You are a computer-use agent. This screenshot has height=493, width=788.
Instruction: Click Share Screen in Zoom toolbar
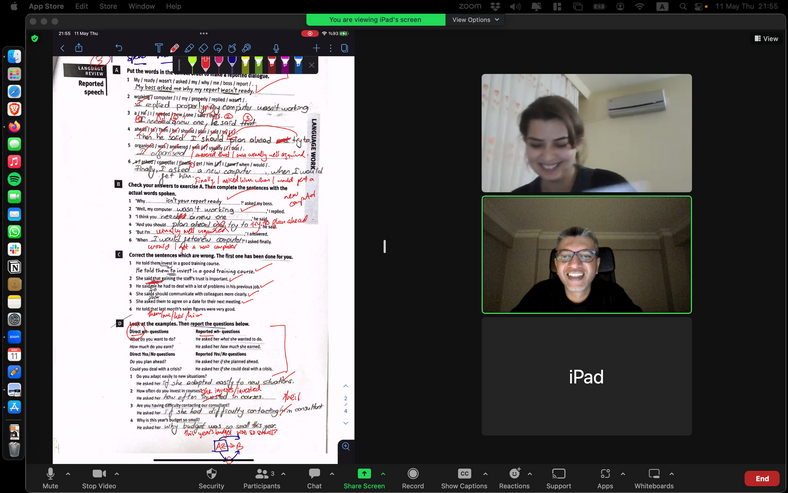tap(364, 478)
